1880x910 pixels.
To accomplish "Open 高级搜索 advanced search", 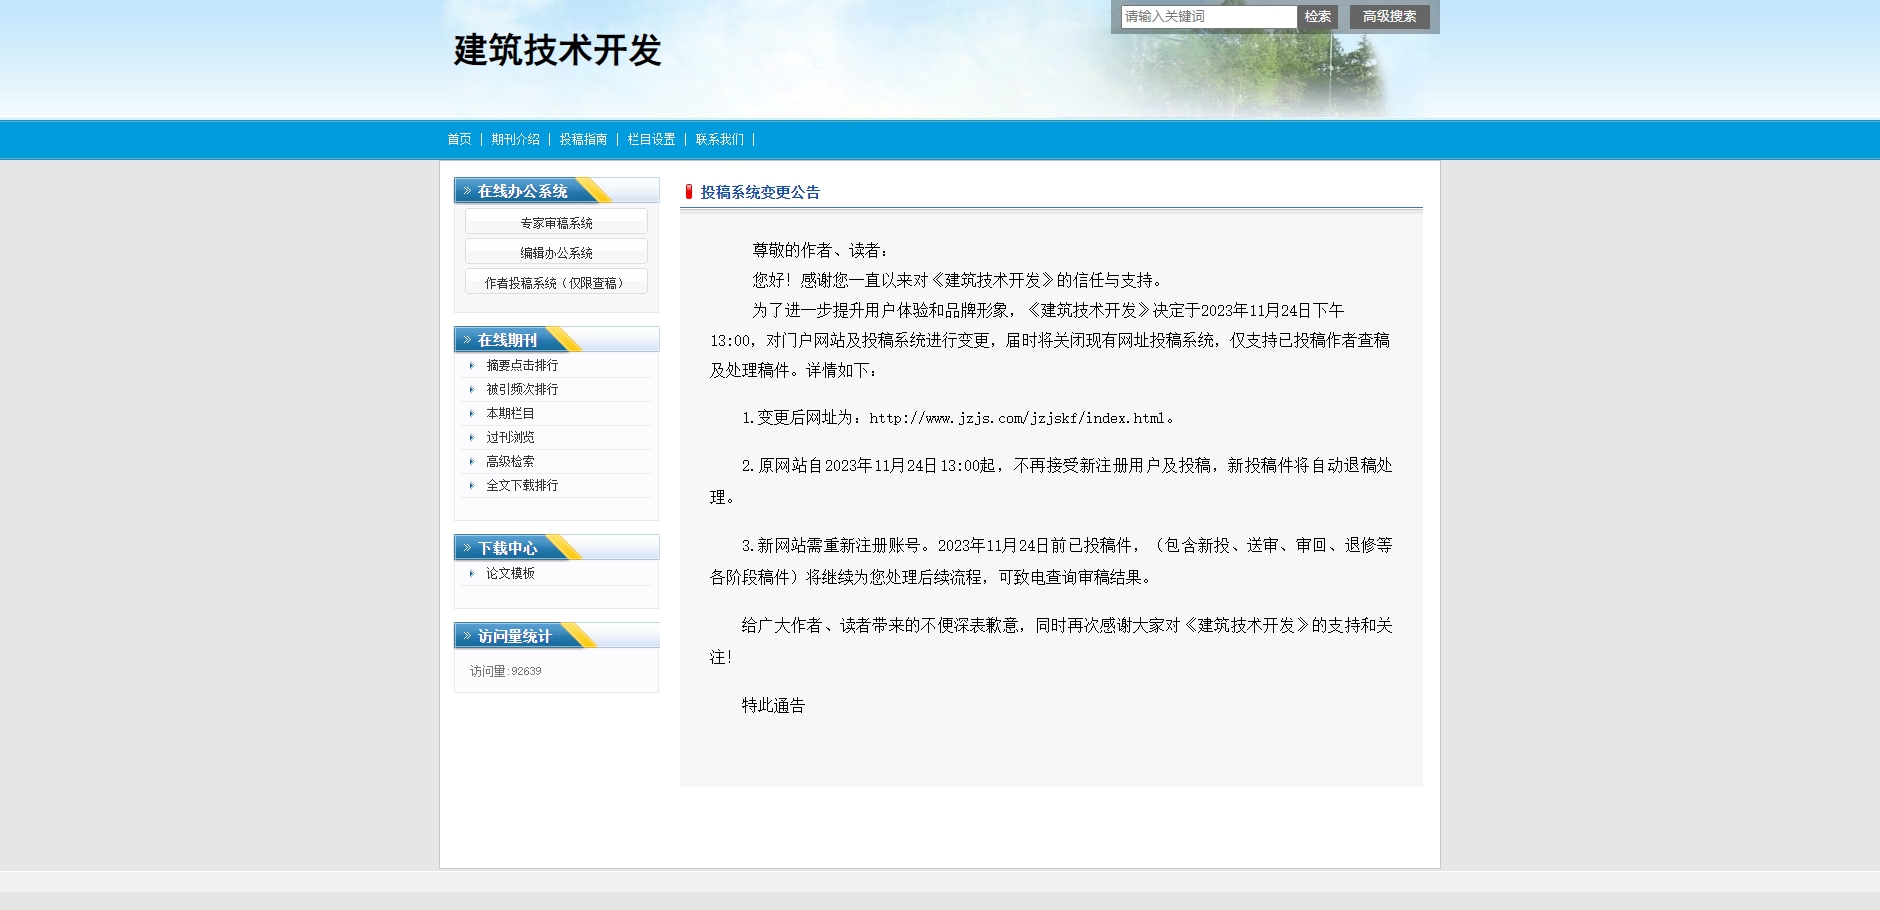I will point(1389,17).
